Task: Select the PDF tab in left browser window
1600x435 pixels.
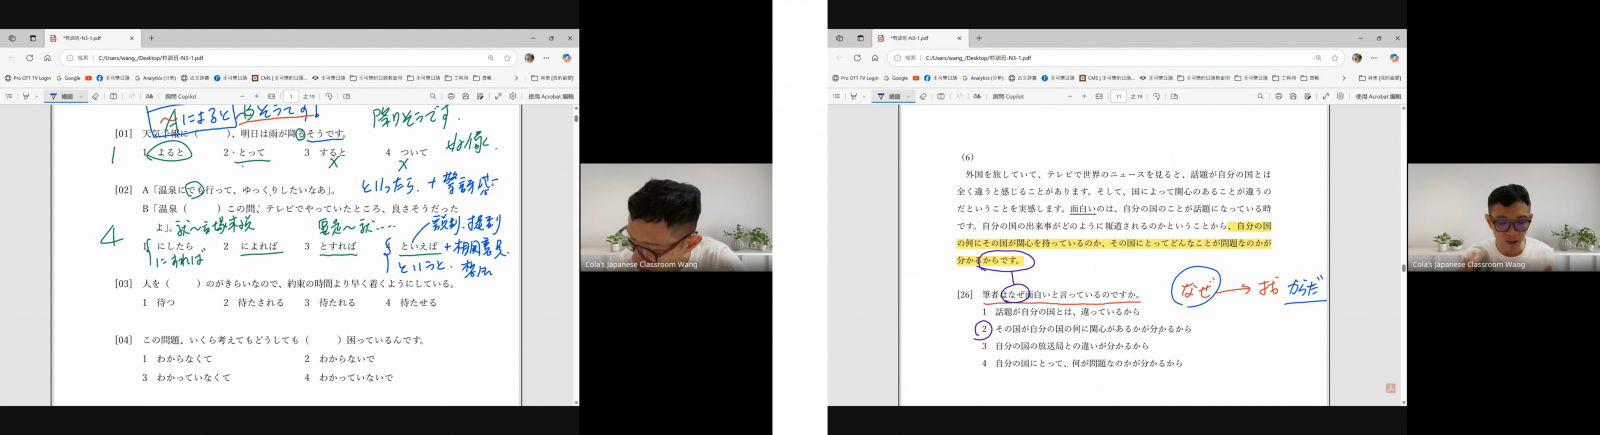Action: coord(85,38)
